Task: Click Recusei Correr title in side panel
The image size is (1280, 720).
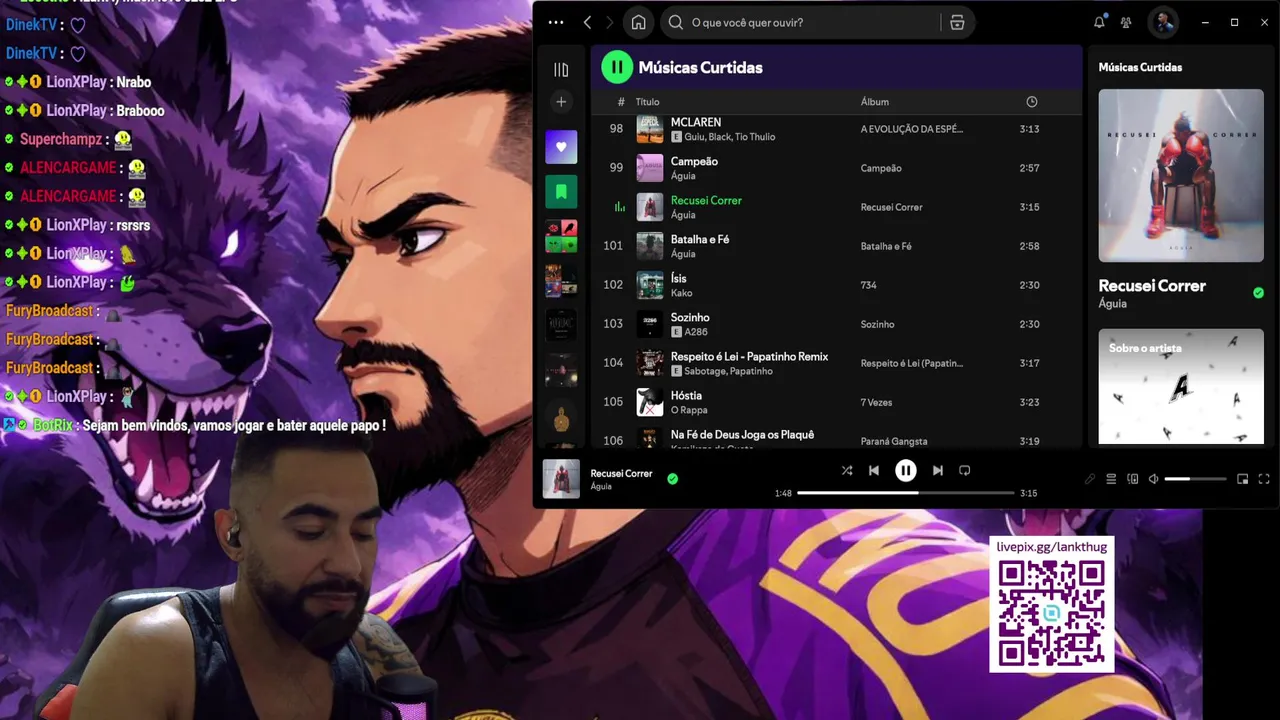Action: (1152, 285)
